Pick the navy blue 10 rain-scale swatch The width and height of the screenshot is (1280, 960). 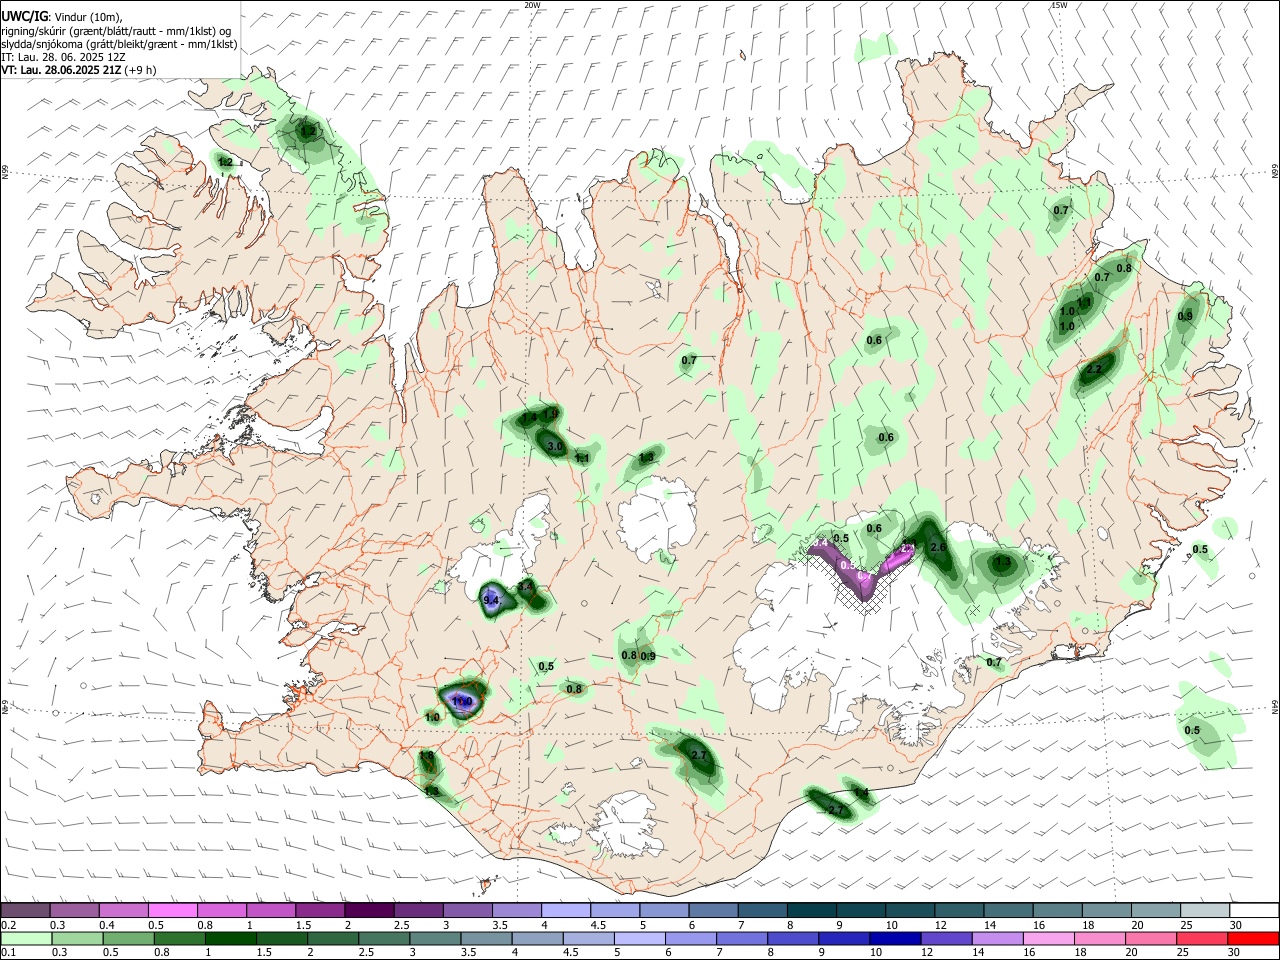894,938
